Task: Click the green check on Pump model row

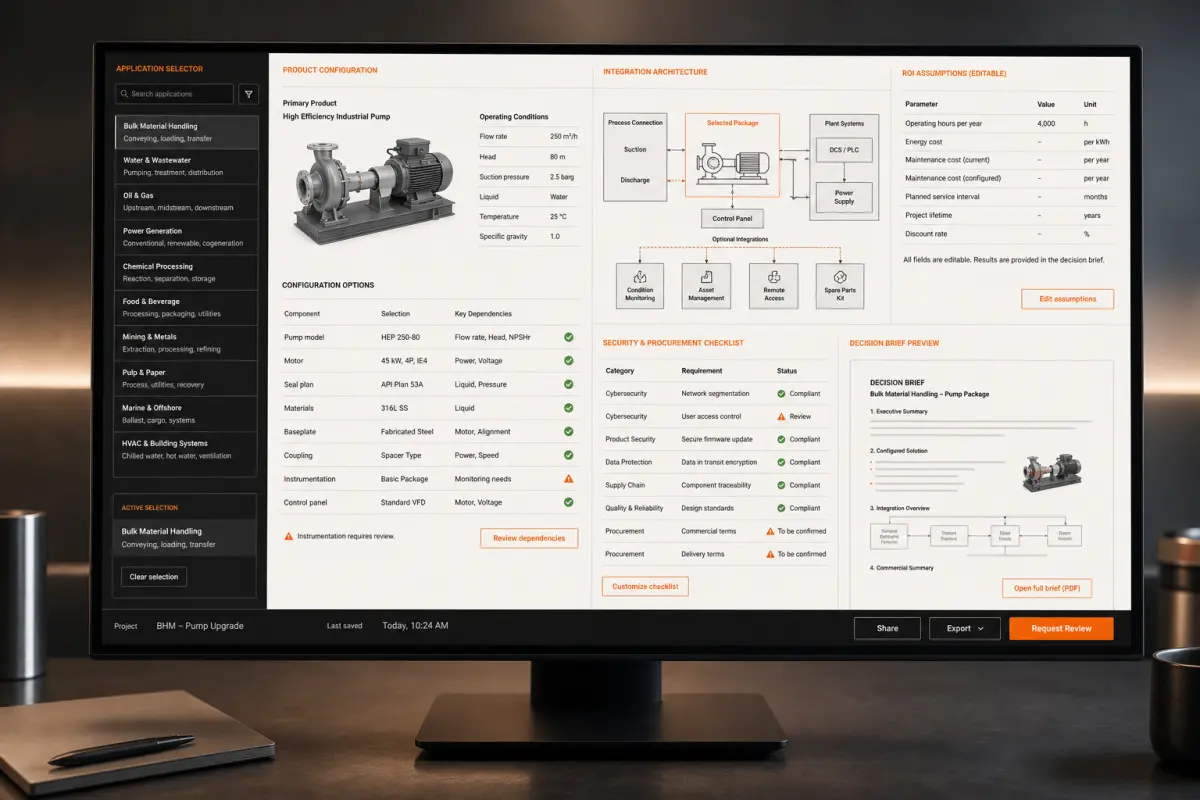Action: pyautogui.click(x=568, y=337)
